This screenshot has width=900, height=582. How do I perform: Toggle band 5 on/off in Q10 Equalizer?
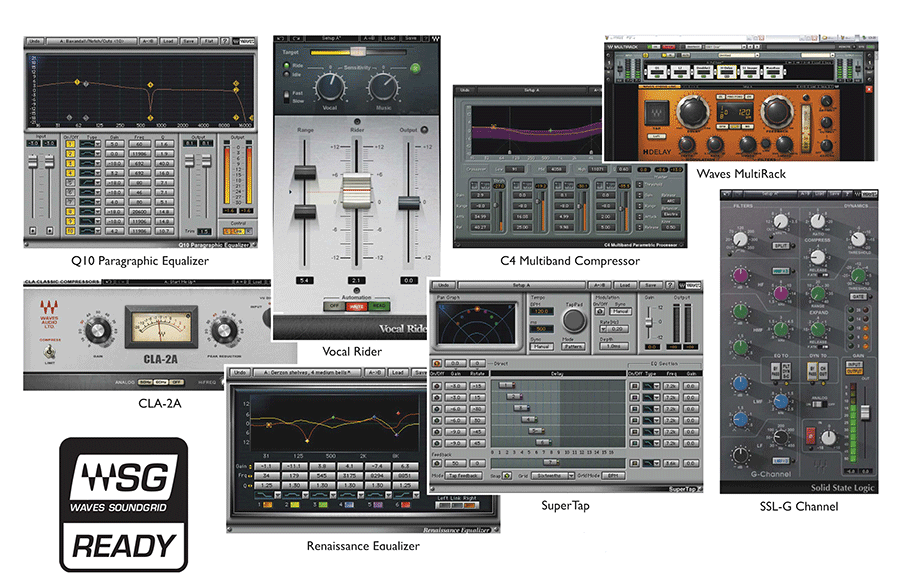click(x=70, y=183)
